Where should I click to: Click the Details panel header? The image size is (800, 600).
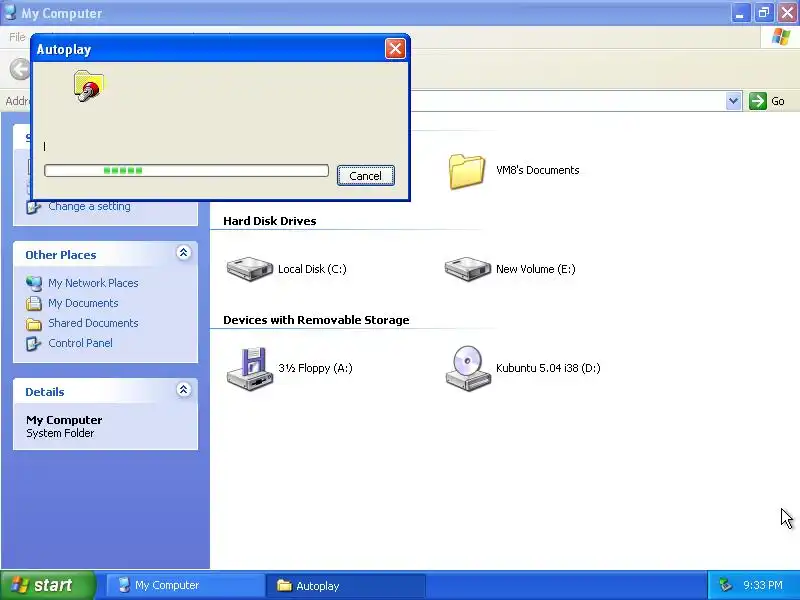pyautogui.click(x=105, y=391)
